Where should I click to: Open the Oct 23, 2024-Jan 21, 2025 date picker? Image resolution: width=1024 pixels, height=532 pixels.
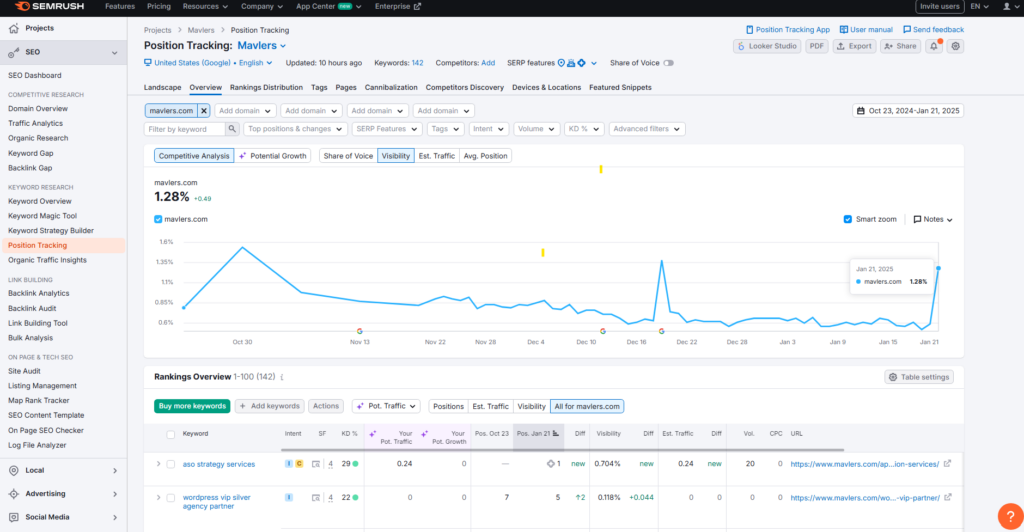(908, 111)
